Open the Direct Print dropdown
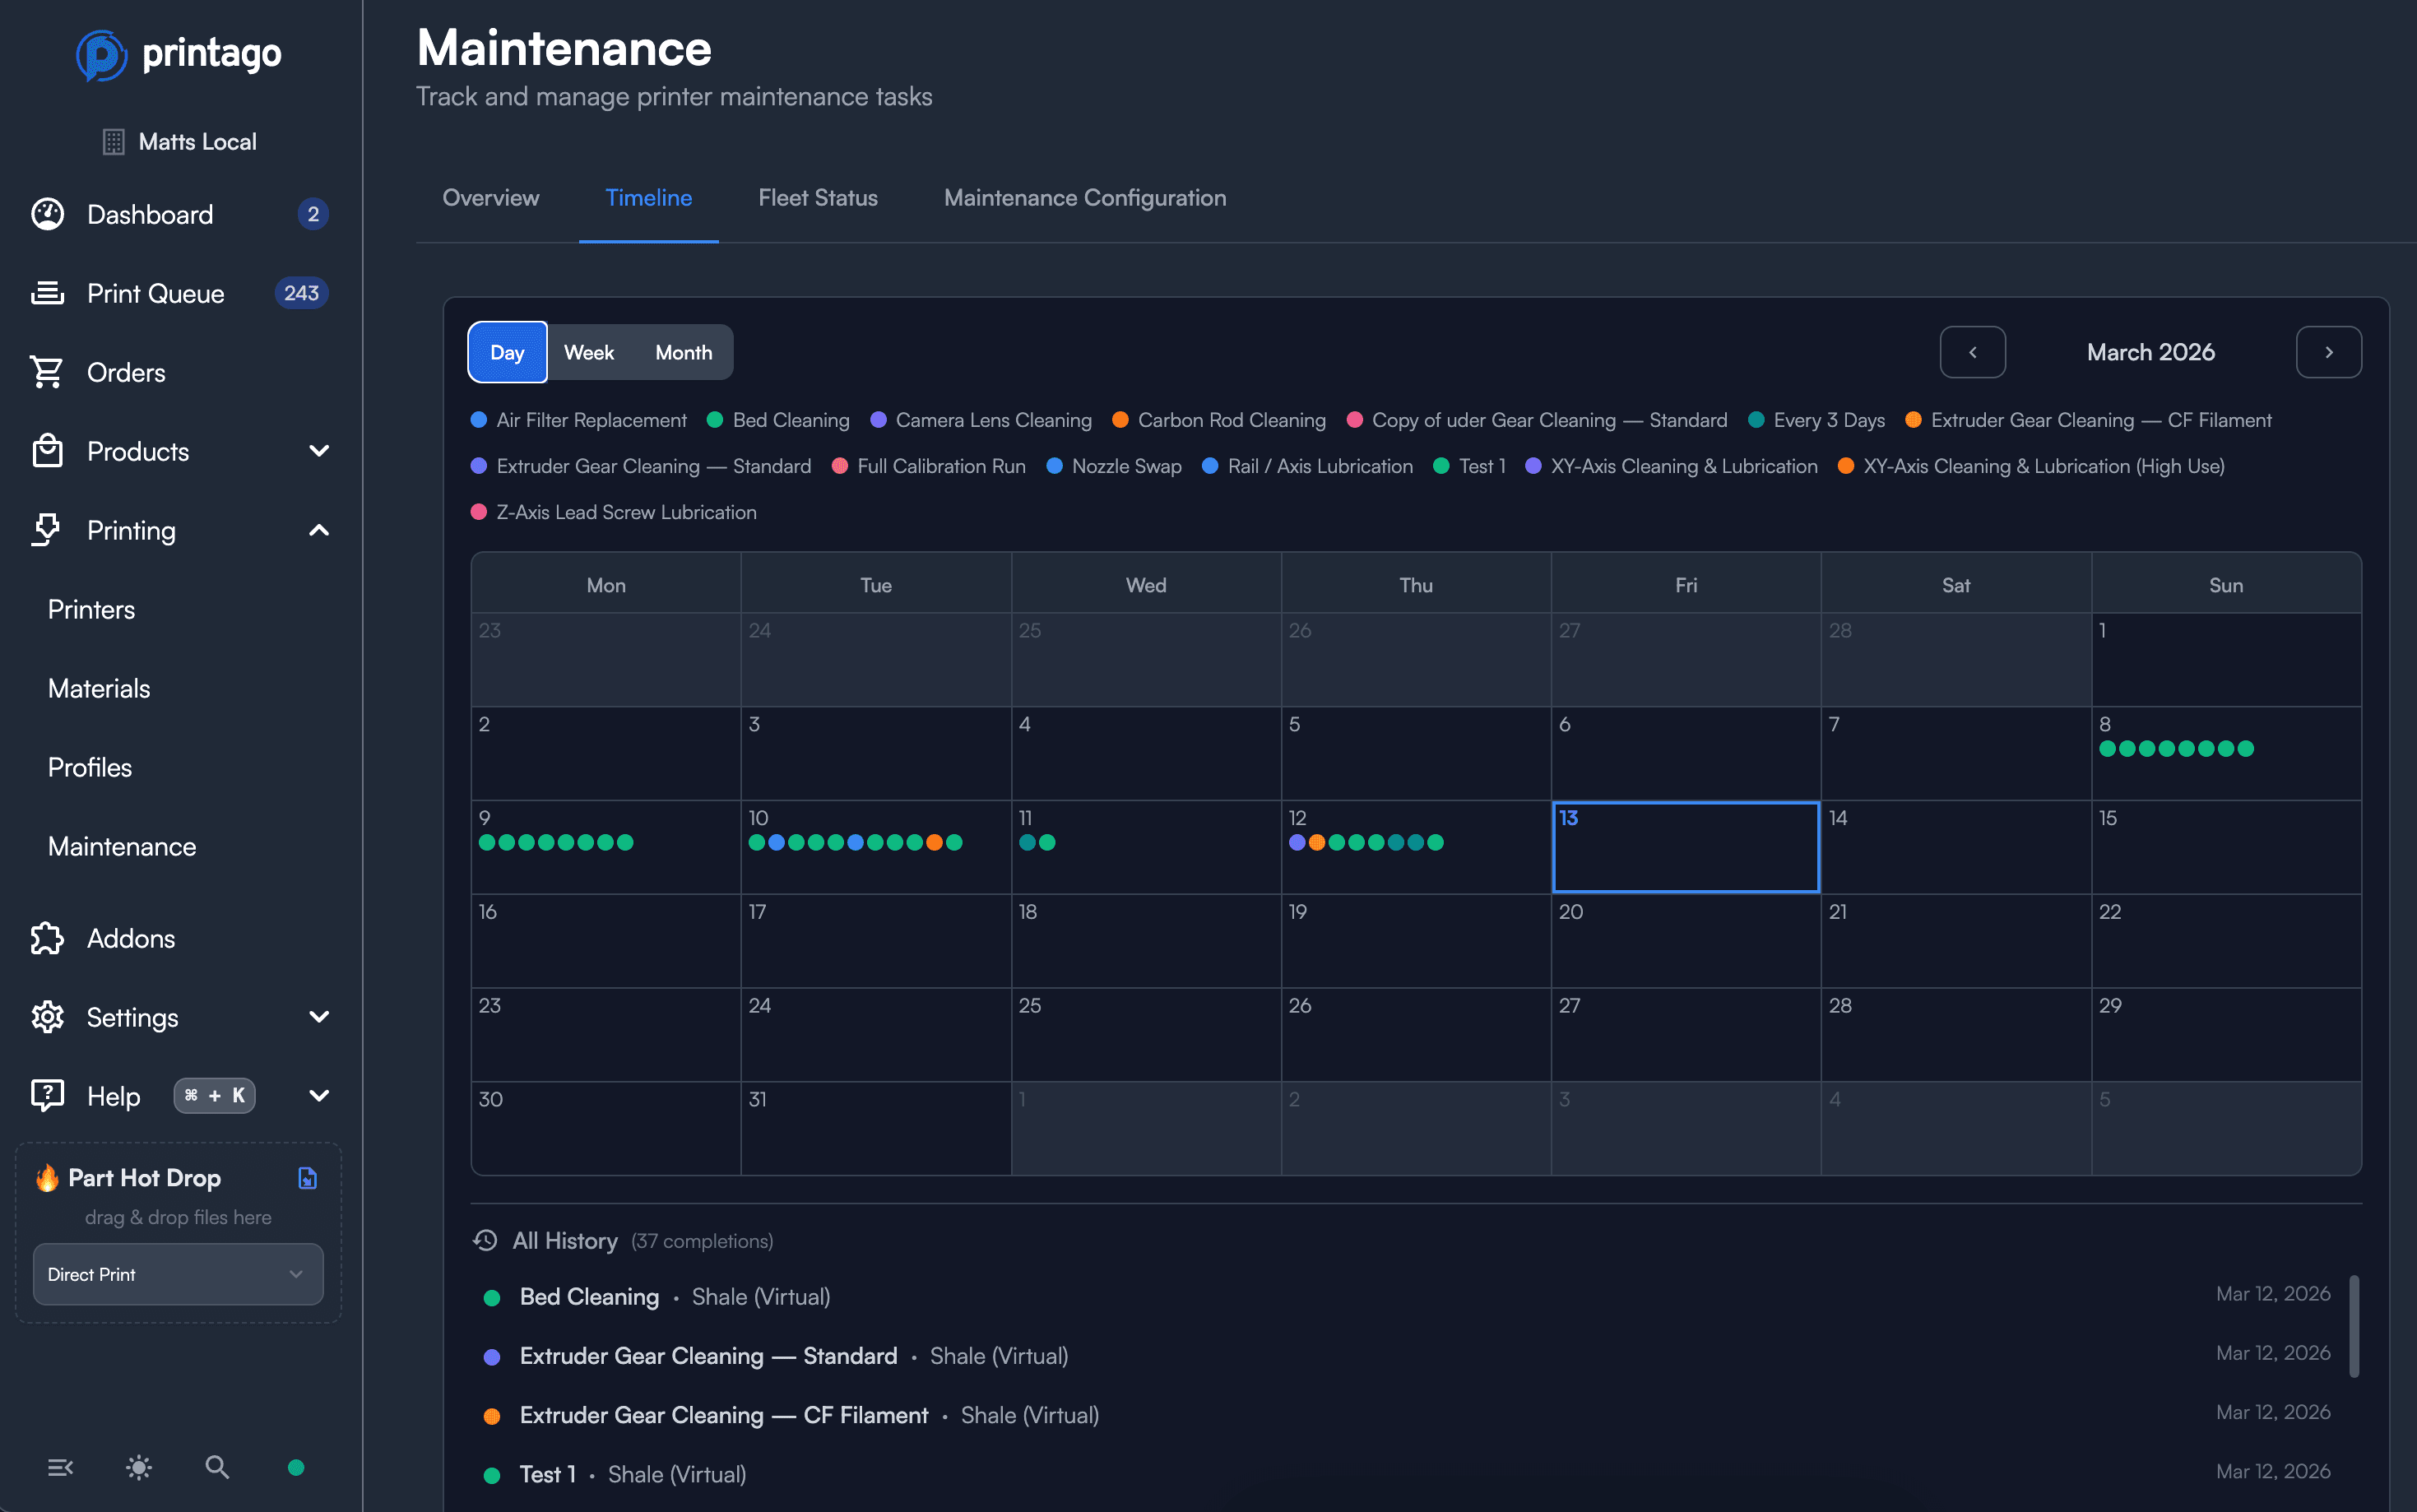This screenshot has height=1512, width=2417. pos(178,1274)
